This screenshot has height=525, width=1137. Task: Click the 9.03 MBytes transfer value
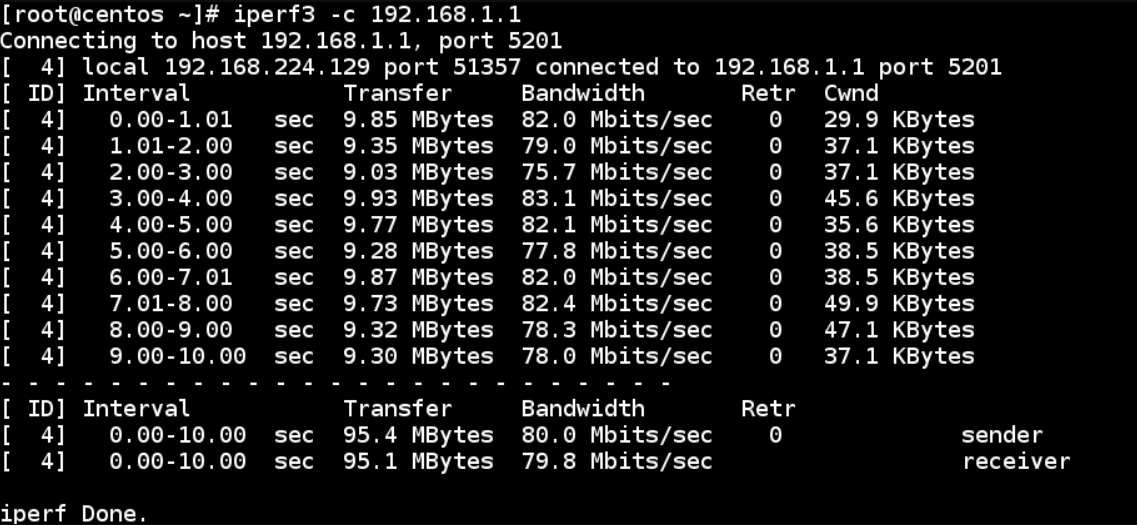tap(418, 172)
